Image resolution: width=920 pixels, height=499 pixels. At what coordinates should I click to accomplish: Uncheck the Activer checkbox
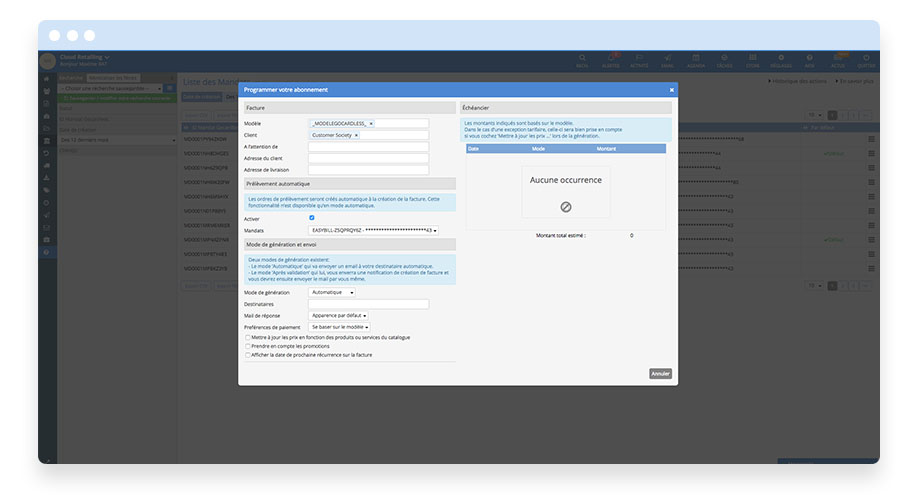tap(312, 217)
